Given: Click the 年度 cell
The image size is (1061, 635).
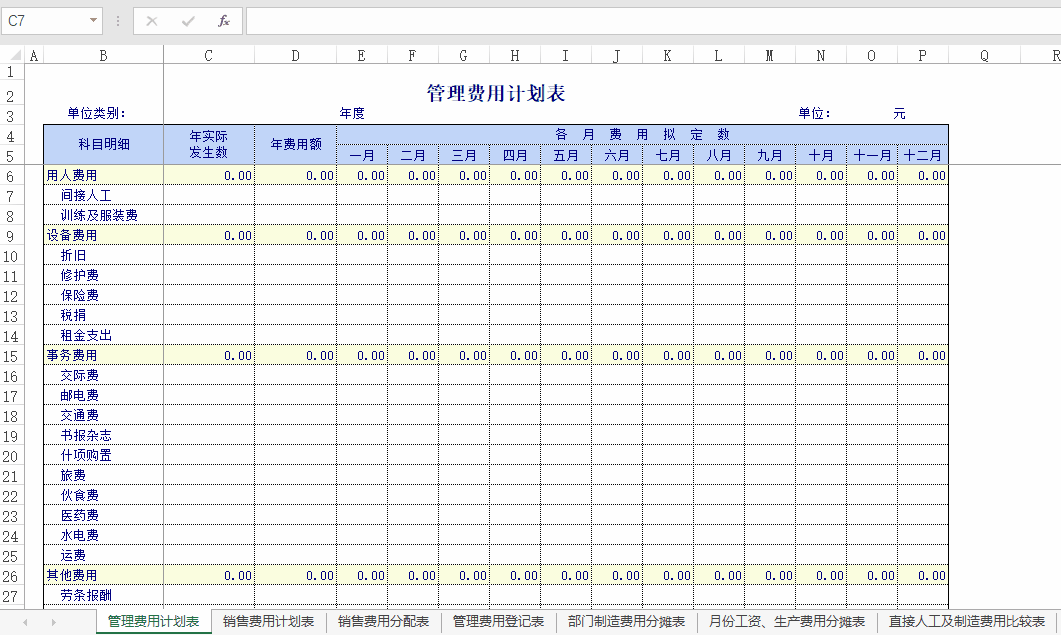Looking at the screenshot, I should [352, 113].
